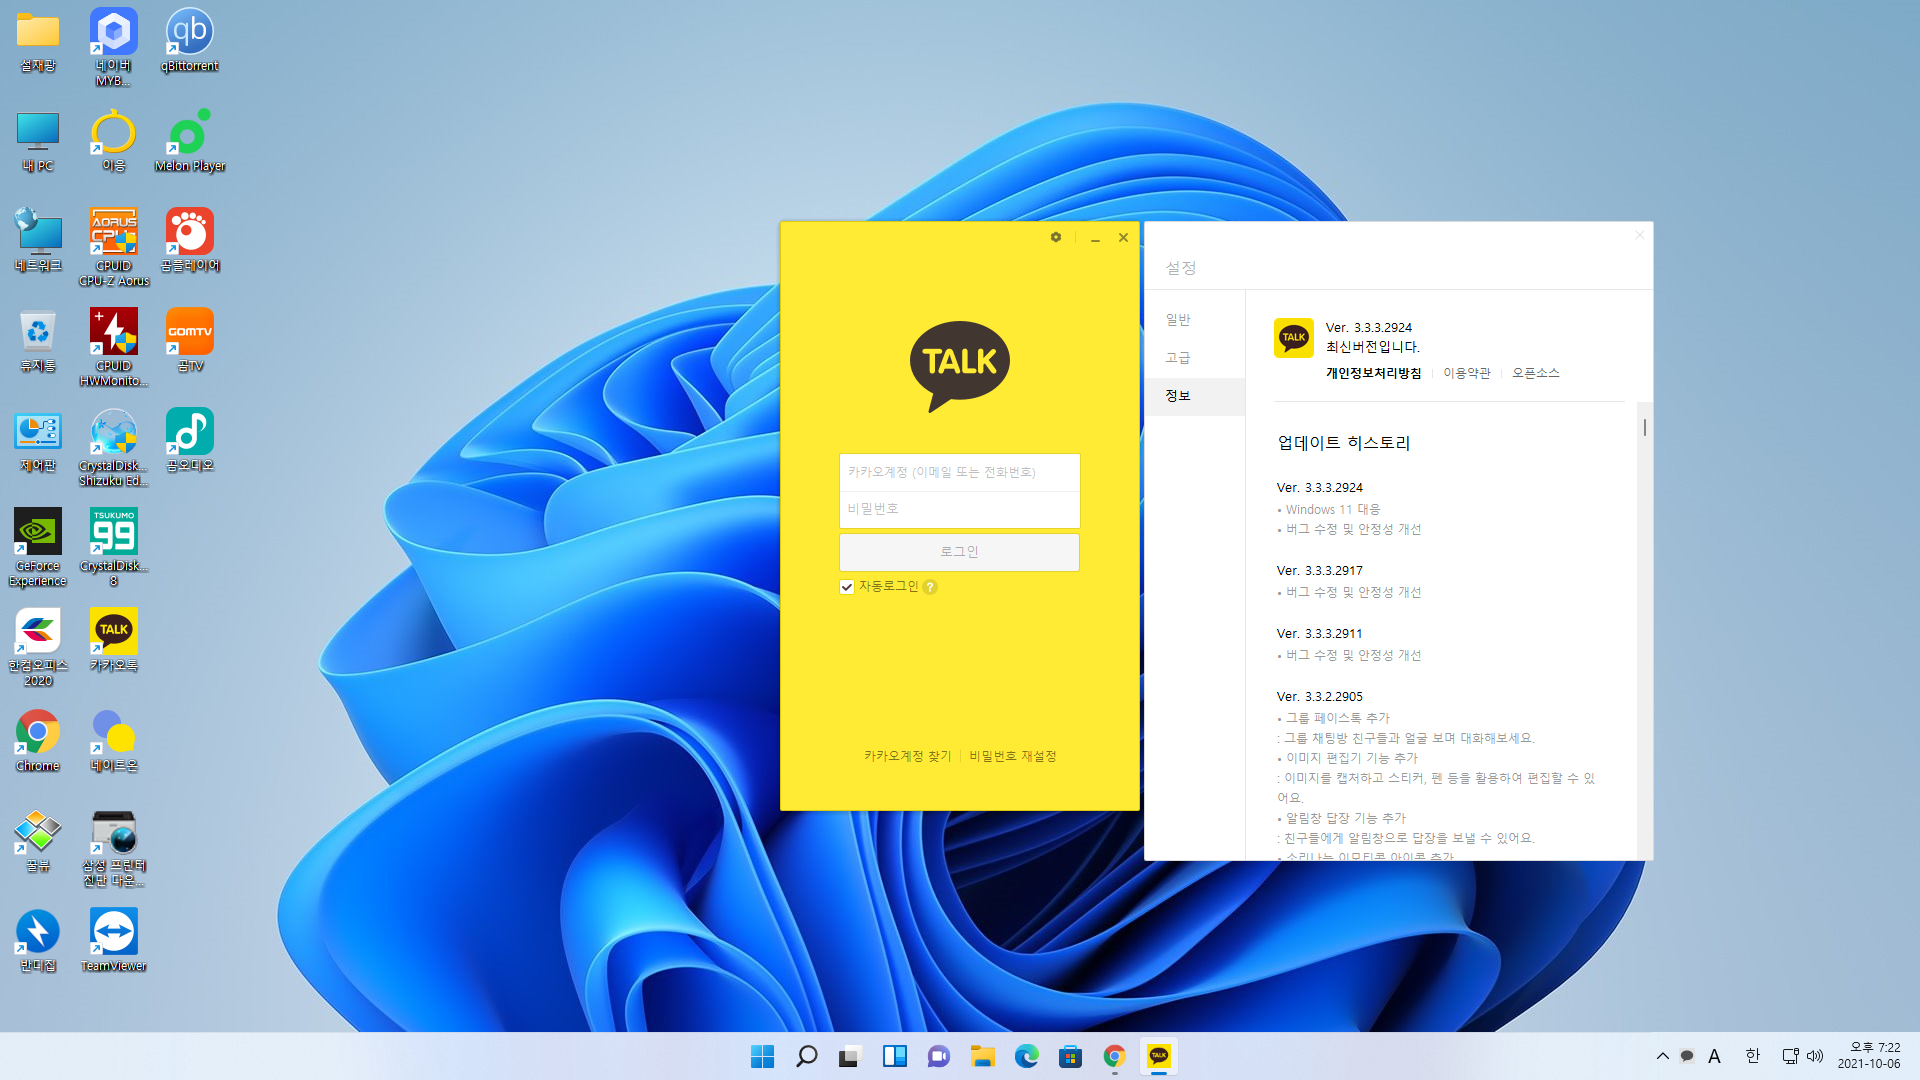Expand the system tray hidden icons chevron
The width and height of the screenshot is (1920, 1080).
click(x=1662, y=1056)
